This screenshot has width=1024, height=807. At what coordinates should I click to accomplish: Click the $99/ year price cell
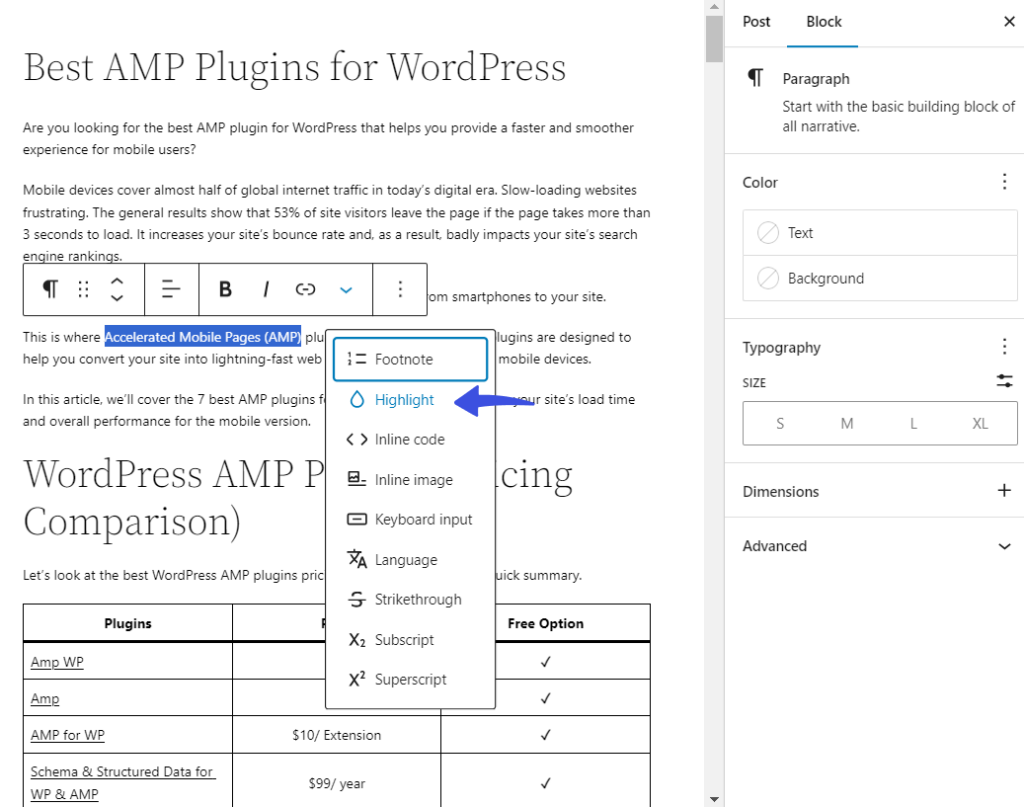336,783
